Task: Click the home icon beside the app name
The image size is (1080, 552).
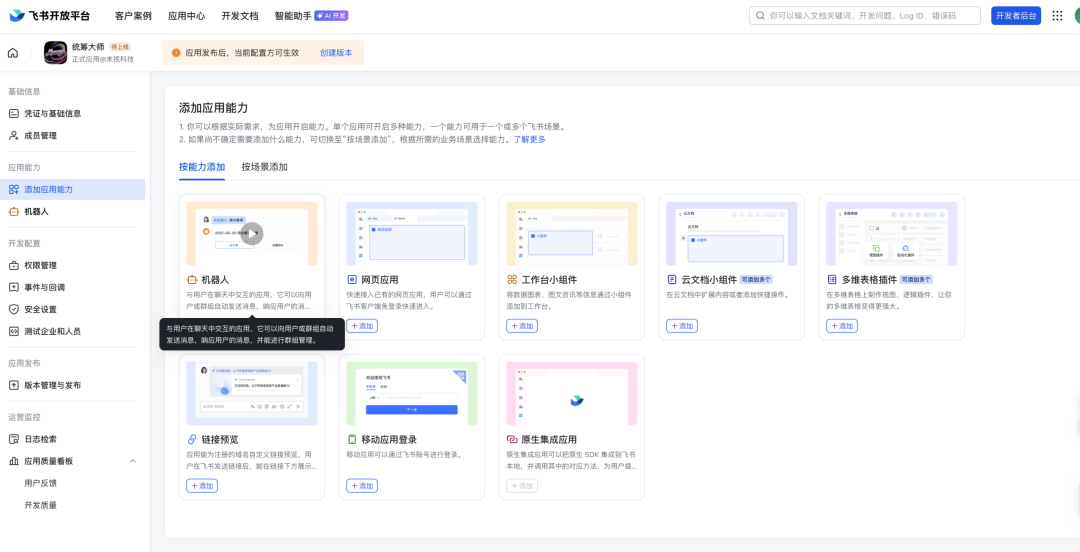Action: coord(13,53)
